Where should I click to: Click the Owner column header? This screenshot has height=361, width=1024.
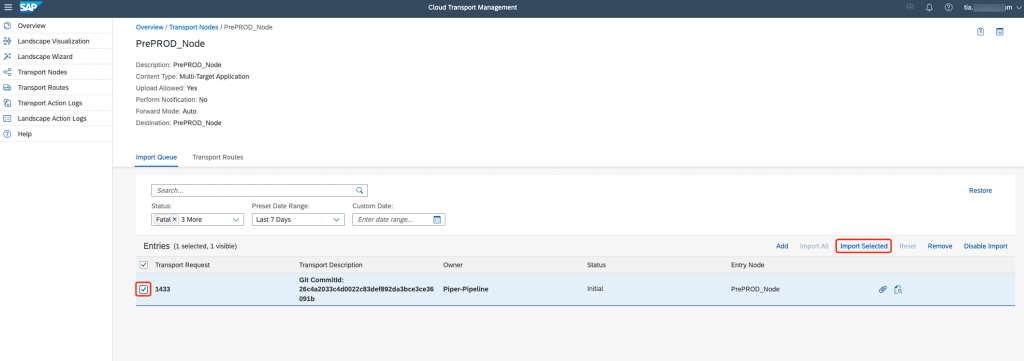[453, 265]
